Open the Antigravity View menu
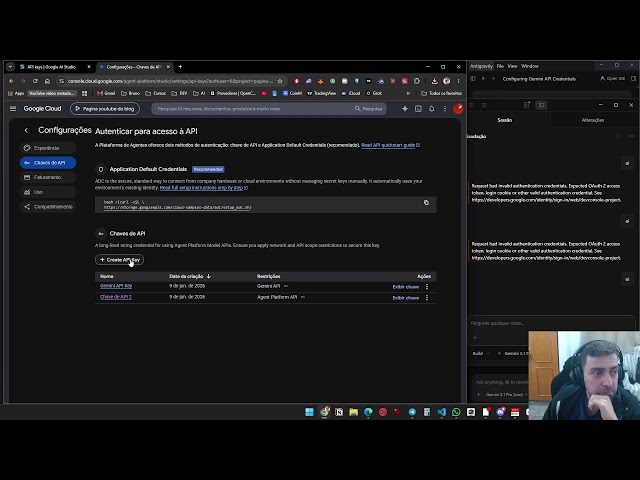This screenshot has height=480, width=640. [x=513, y=66]
